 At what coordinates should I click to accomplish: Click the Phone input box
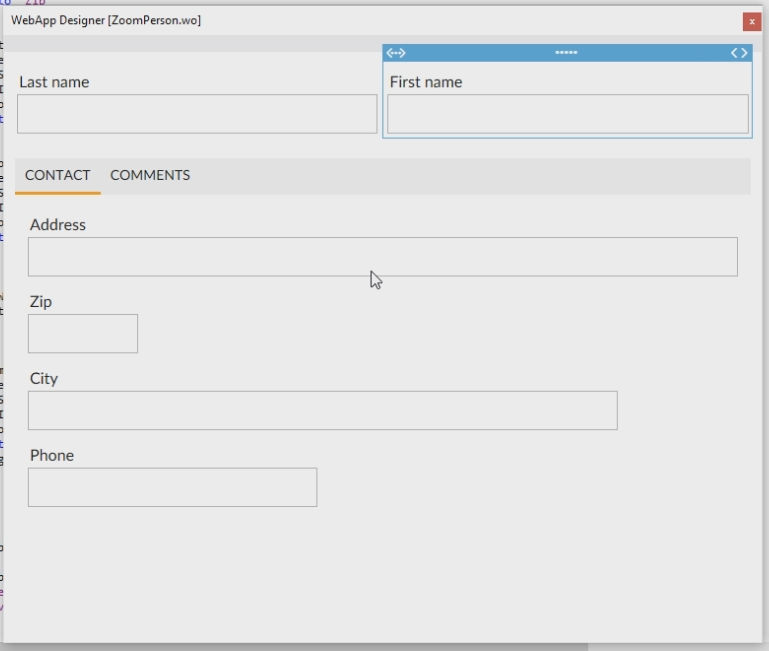point(172,487)
